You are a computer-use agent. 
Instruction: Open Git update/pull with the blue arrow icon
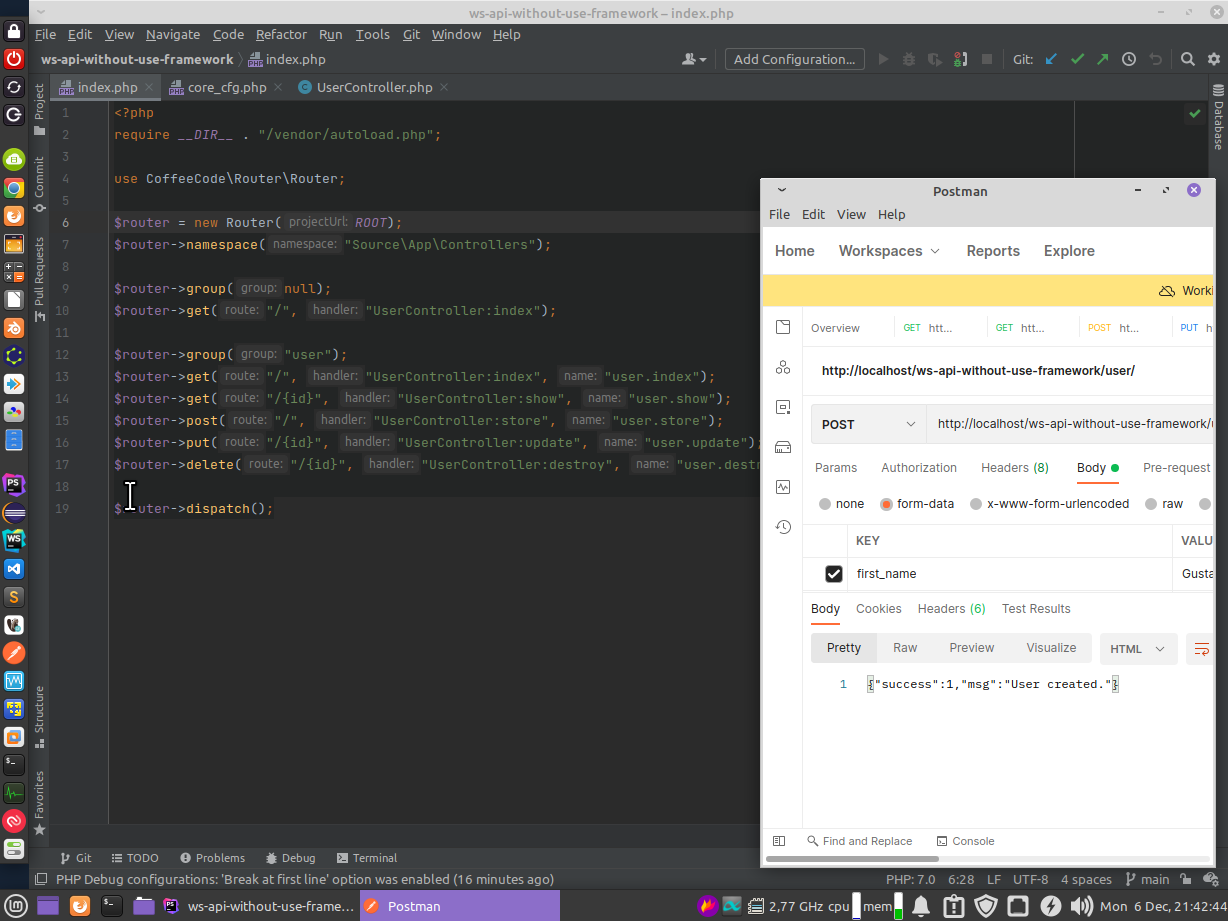(1051, 59)
